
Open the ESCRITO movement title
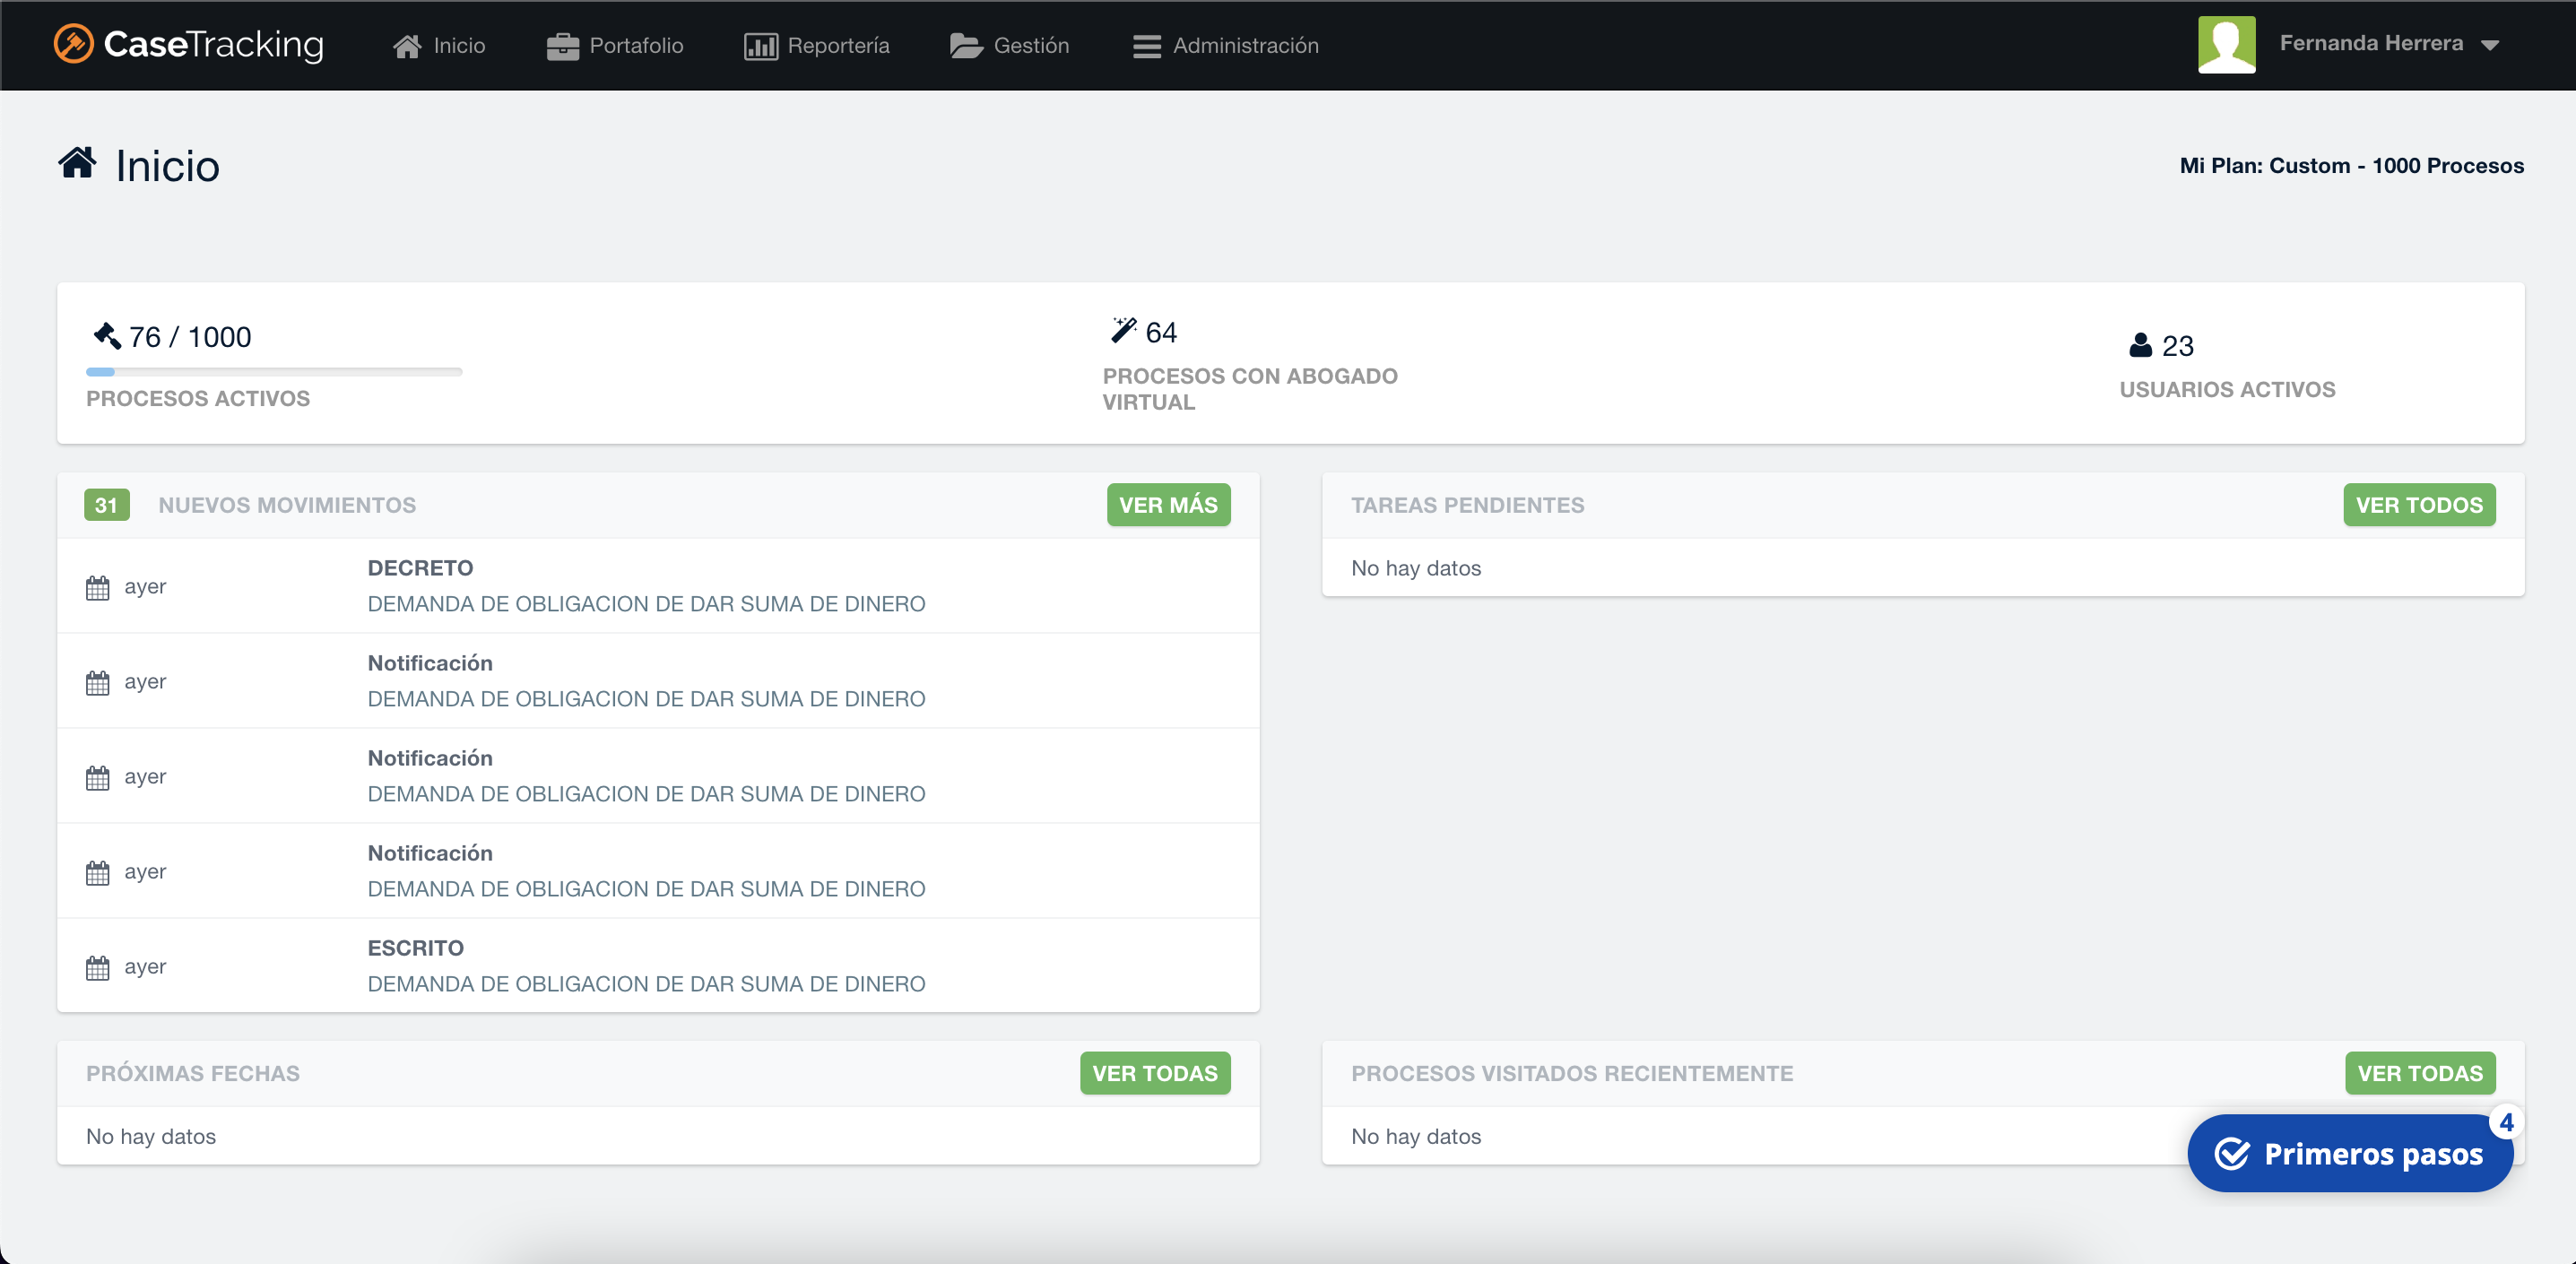tap(416, 948)
